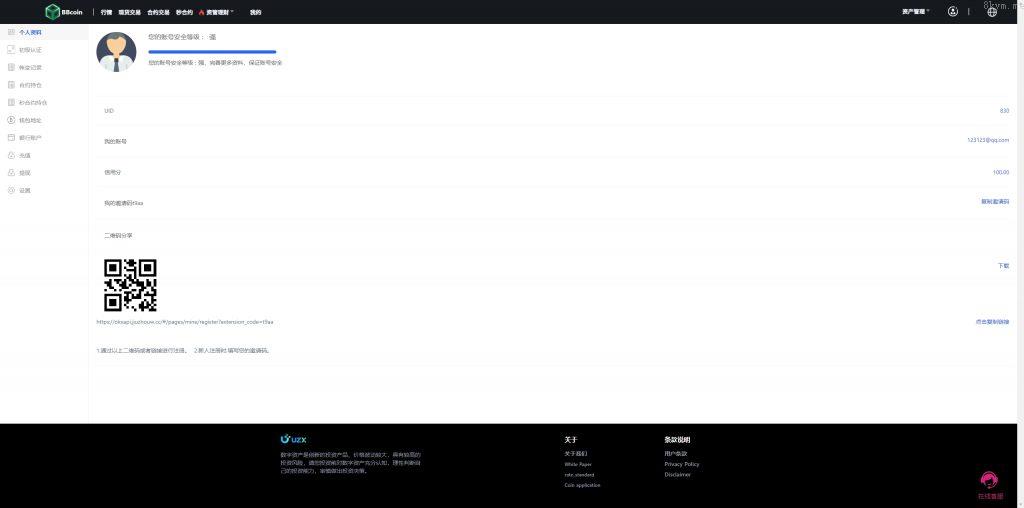Click the 个人资料 sidebar icon
This screenshot has height=508, width=1024.
coord(11,32)
